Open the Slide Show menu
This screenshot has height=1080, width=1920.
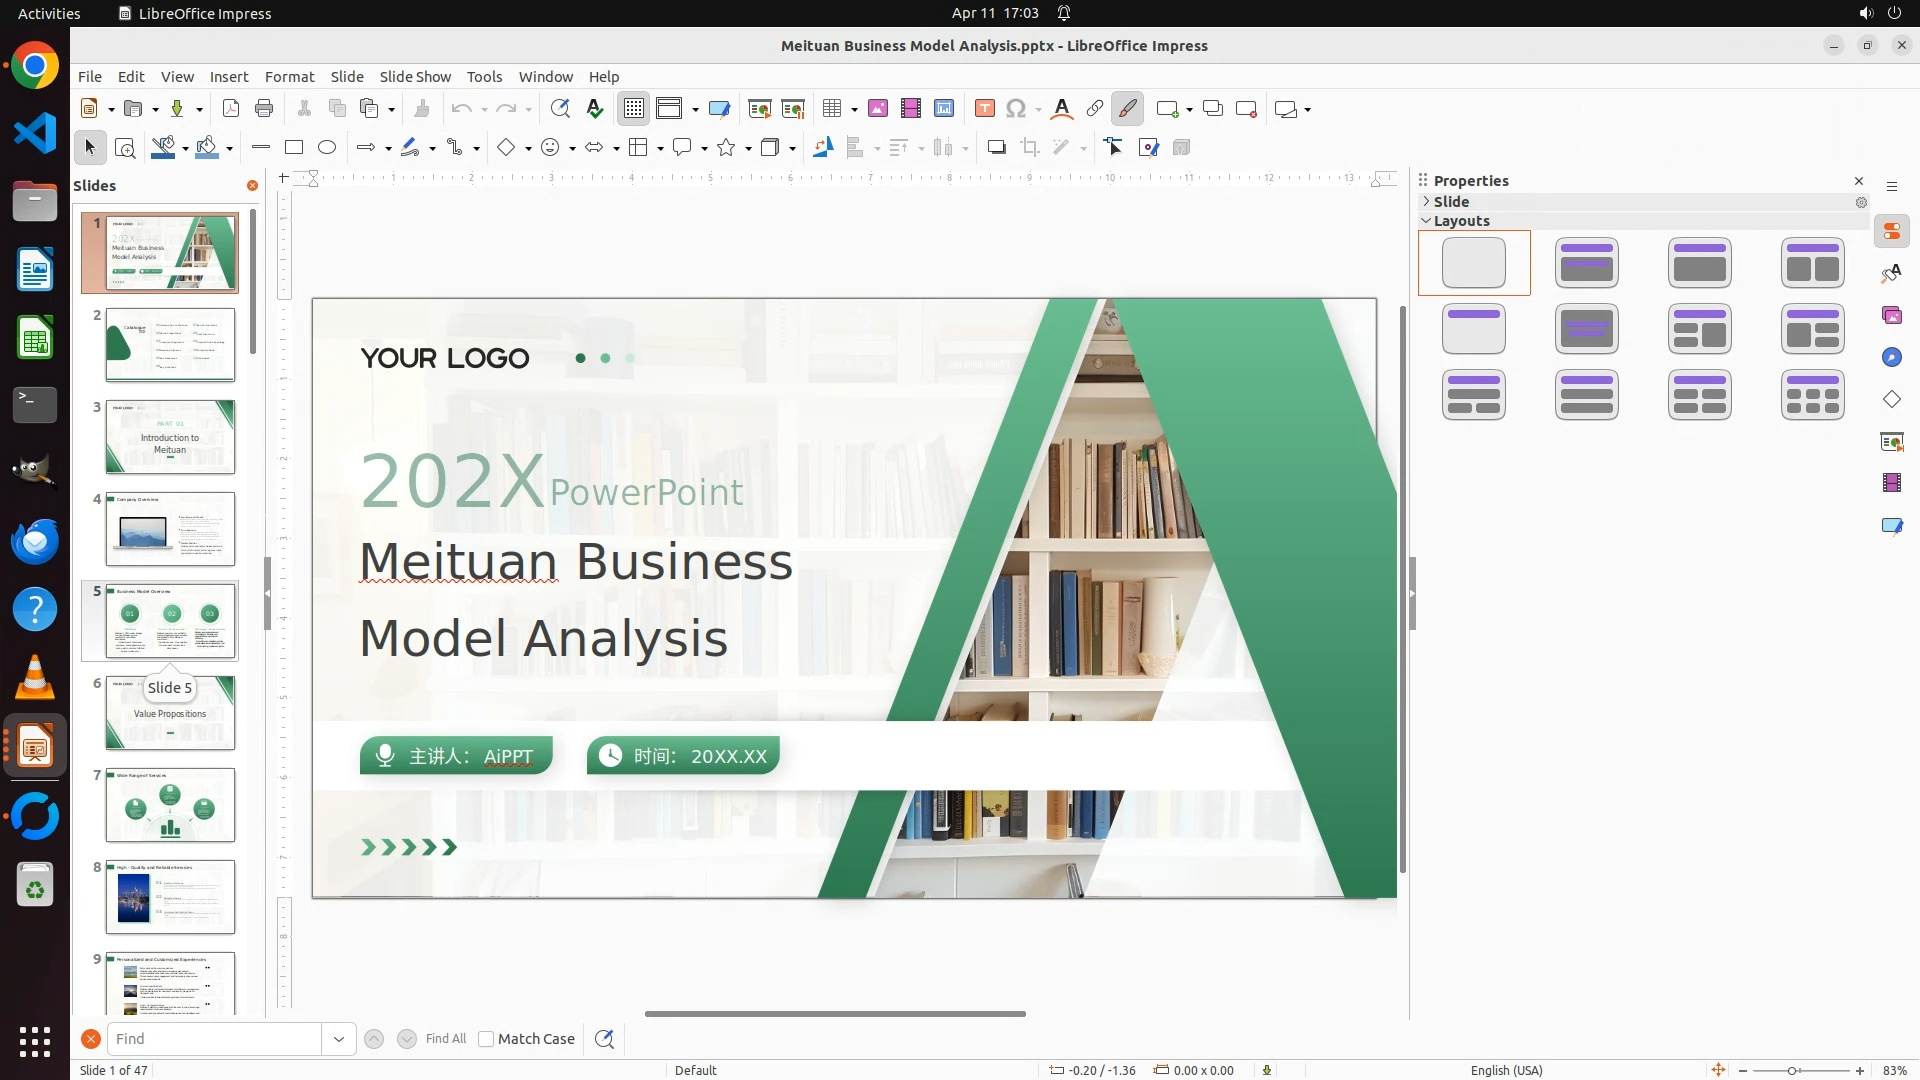click(x=415, y=77)
